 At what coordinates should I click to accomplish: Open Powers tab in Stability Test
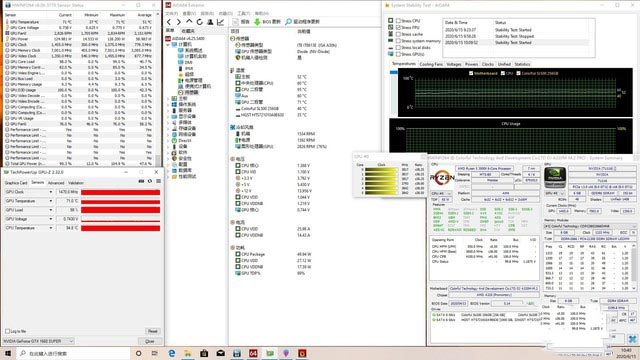[x=471, y=64]
